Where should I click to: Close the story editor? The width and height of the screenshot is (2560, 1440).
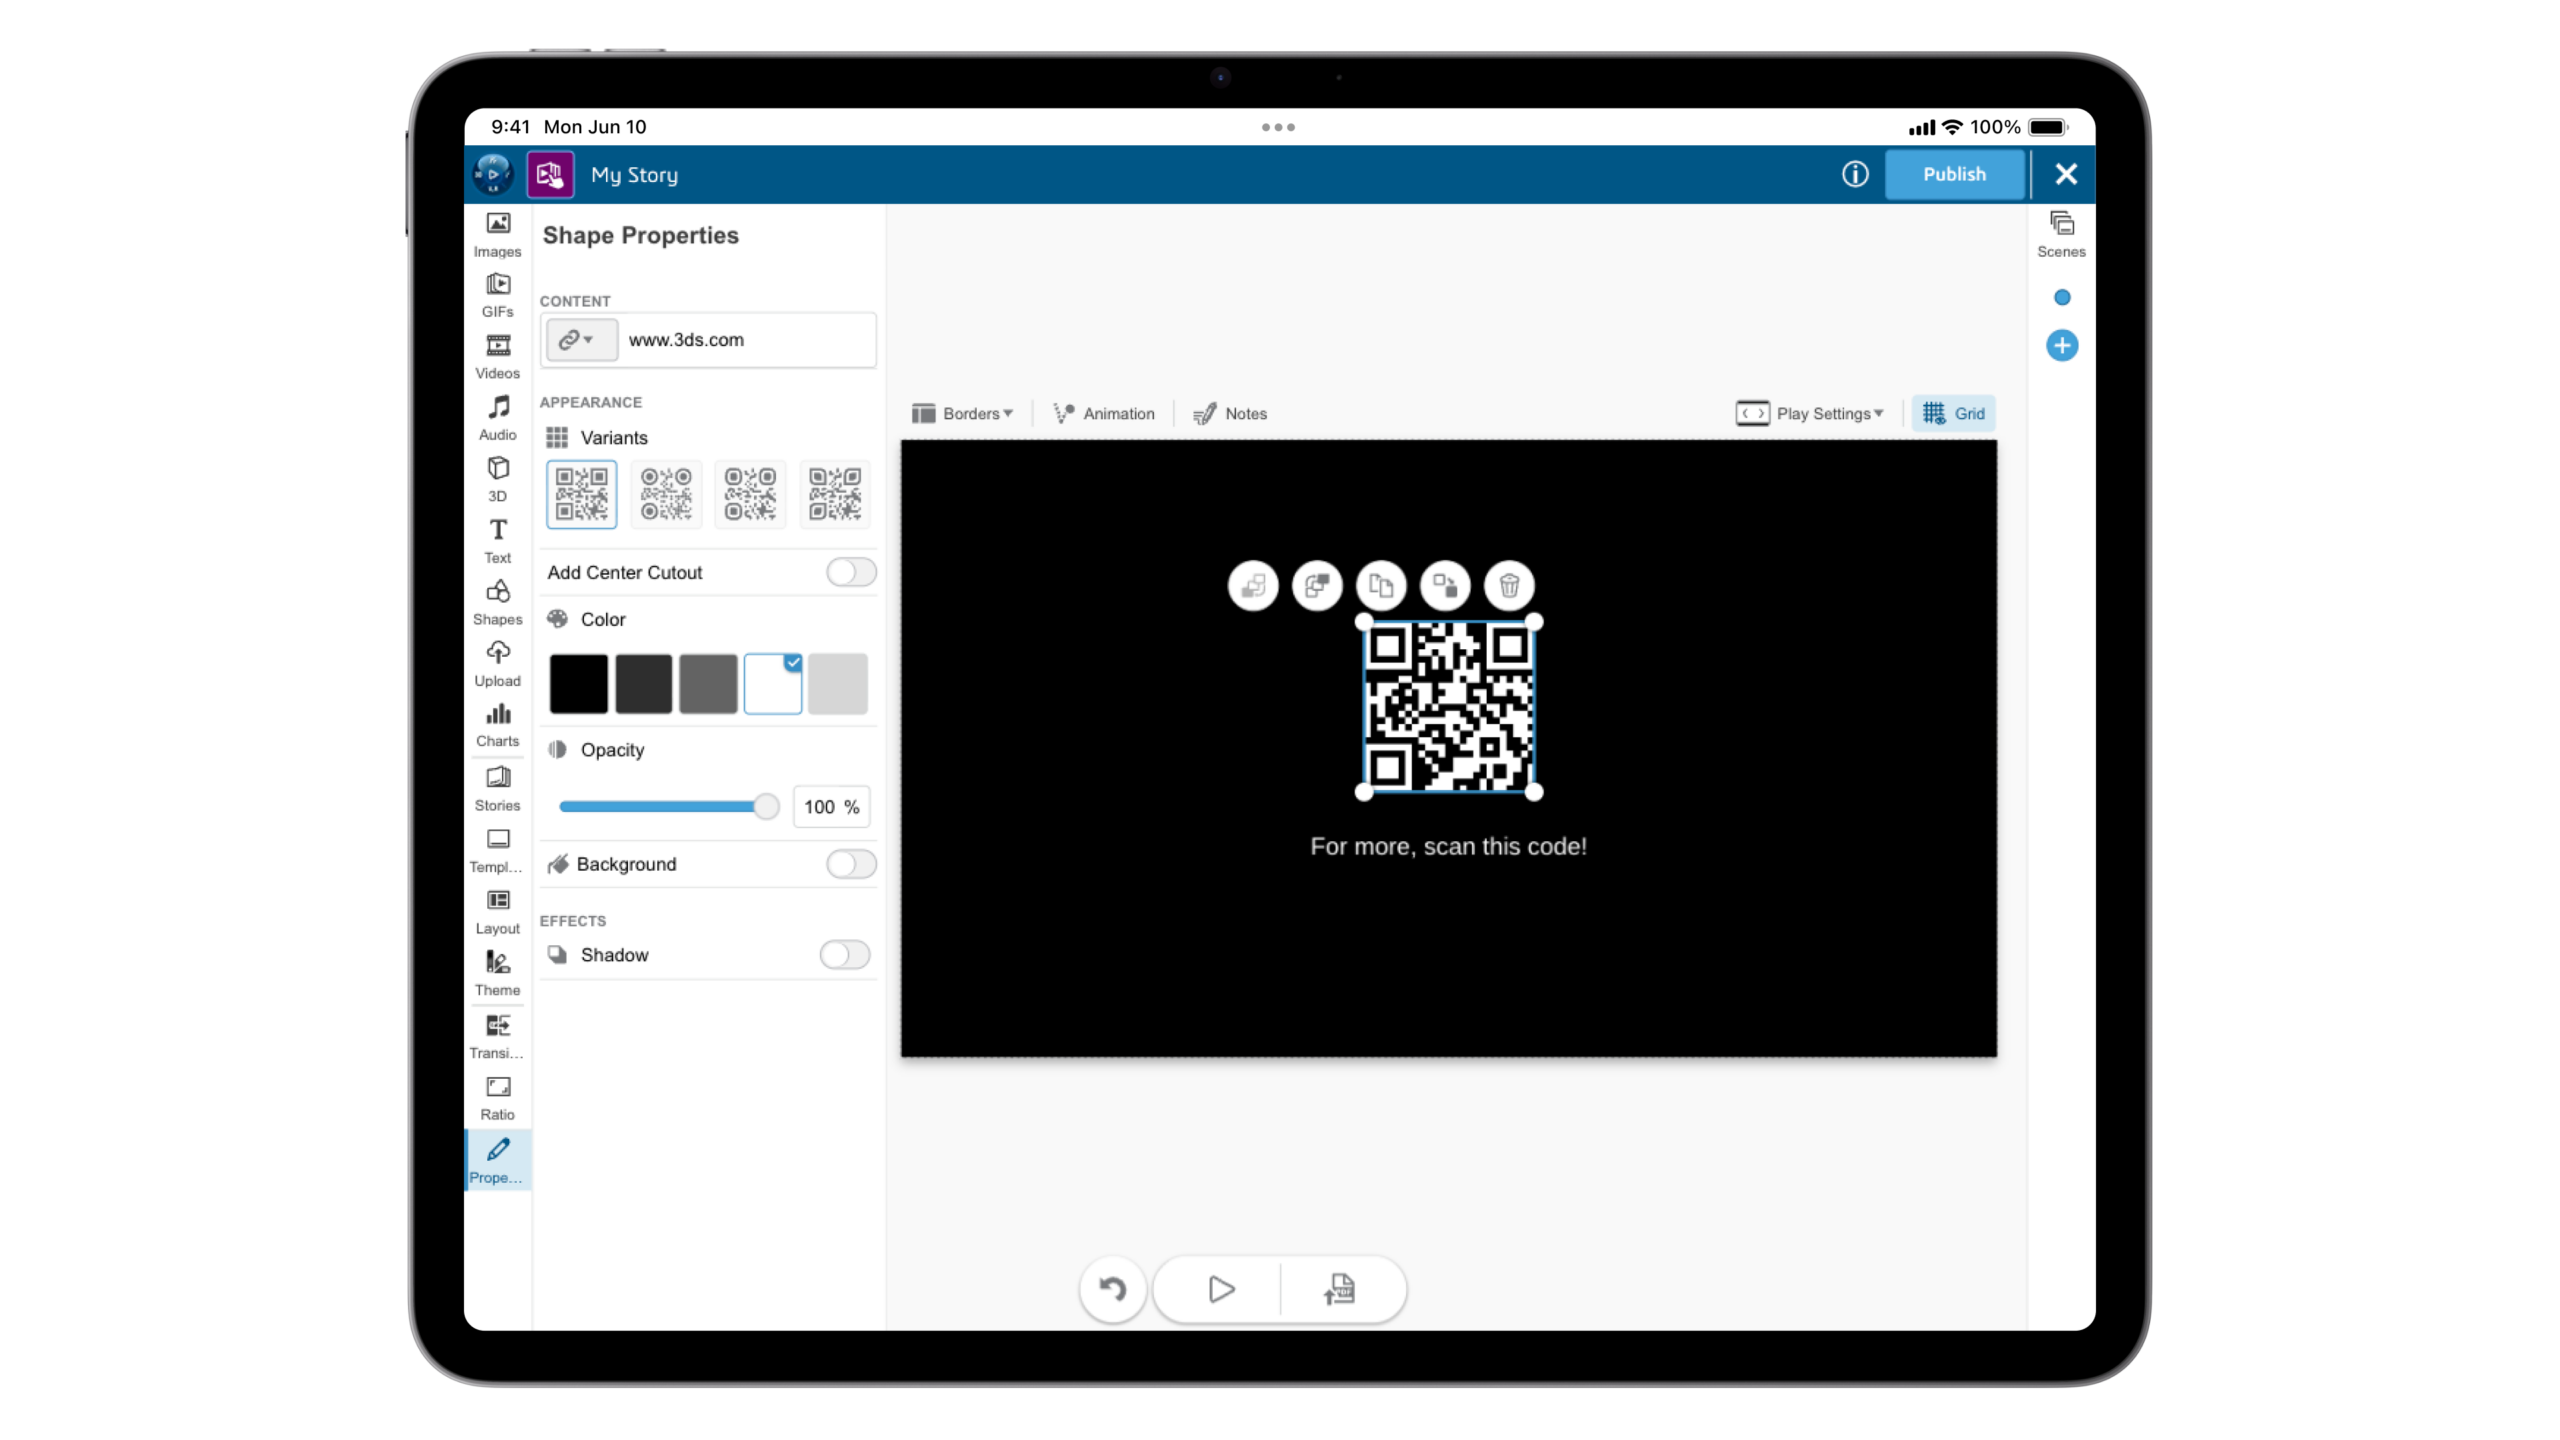tap(2066, 174)
